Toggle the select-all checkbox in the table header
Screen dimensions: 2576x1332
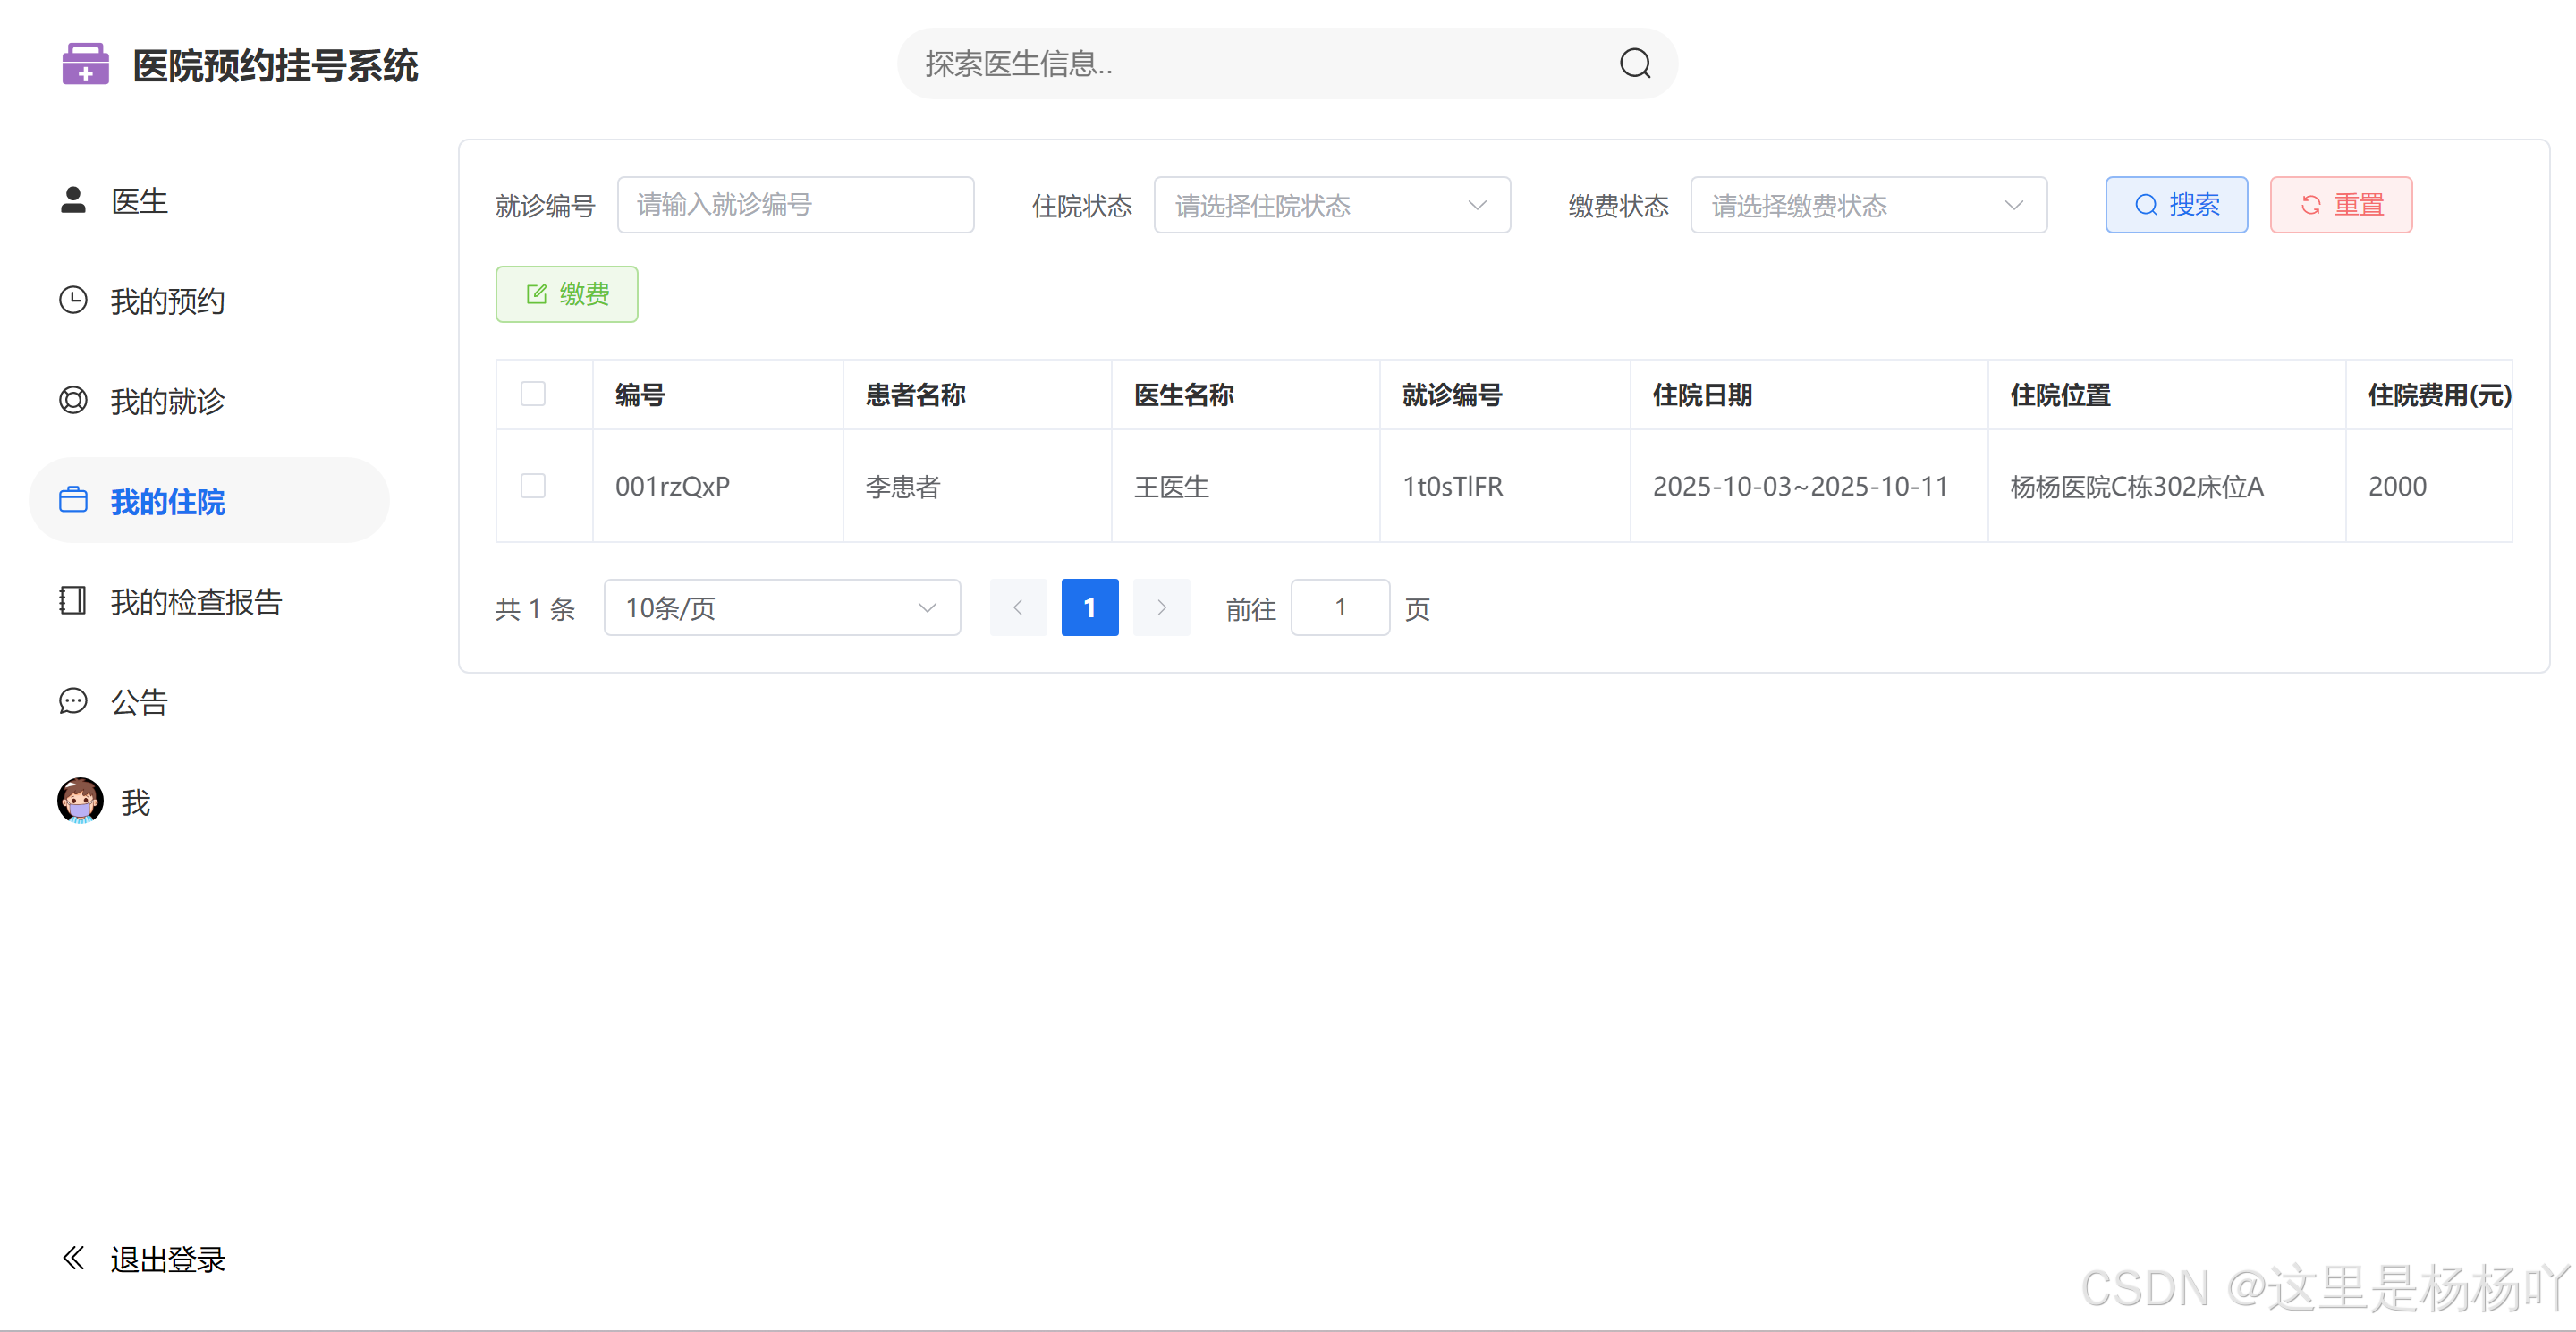533,394
